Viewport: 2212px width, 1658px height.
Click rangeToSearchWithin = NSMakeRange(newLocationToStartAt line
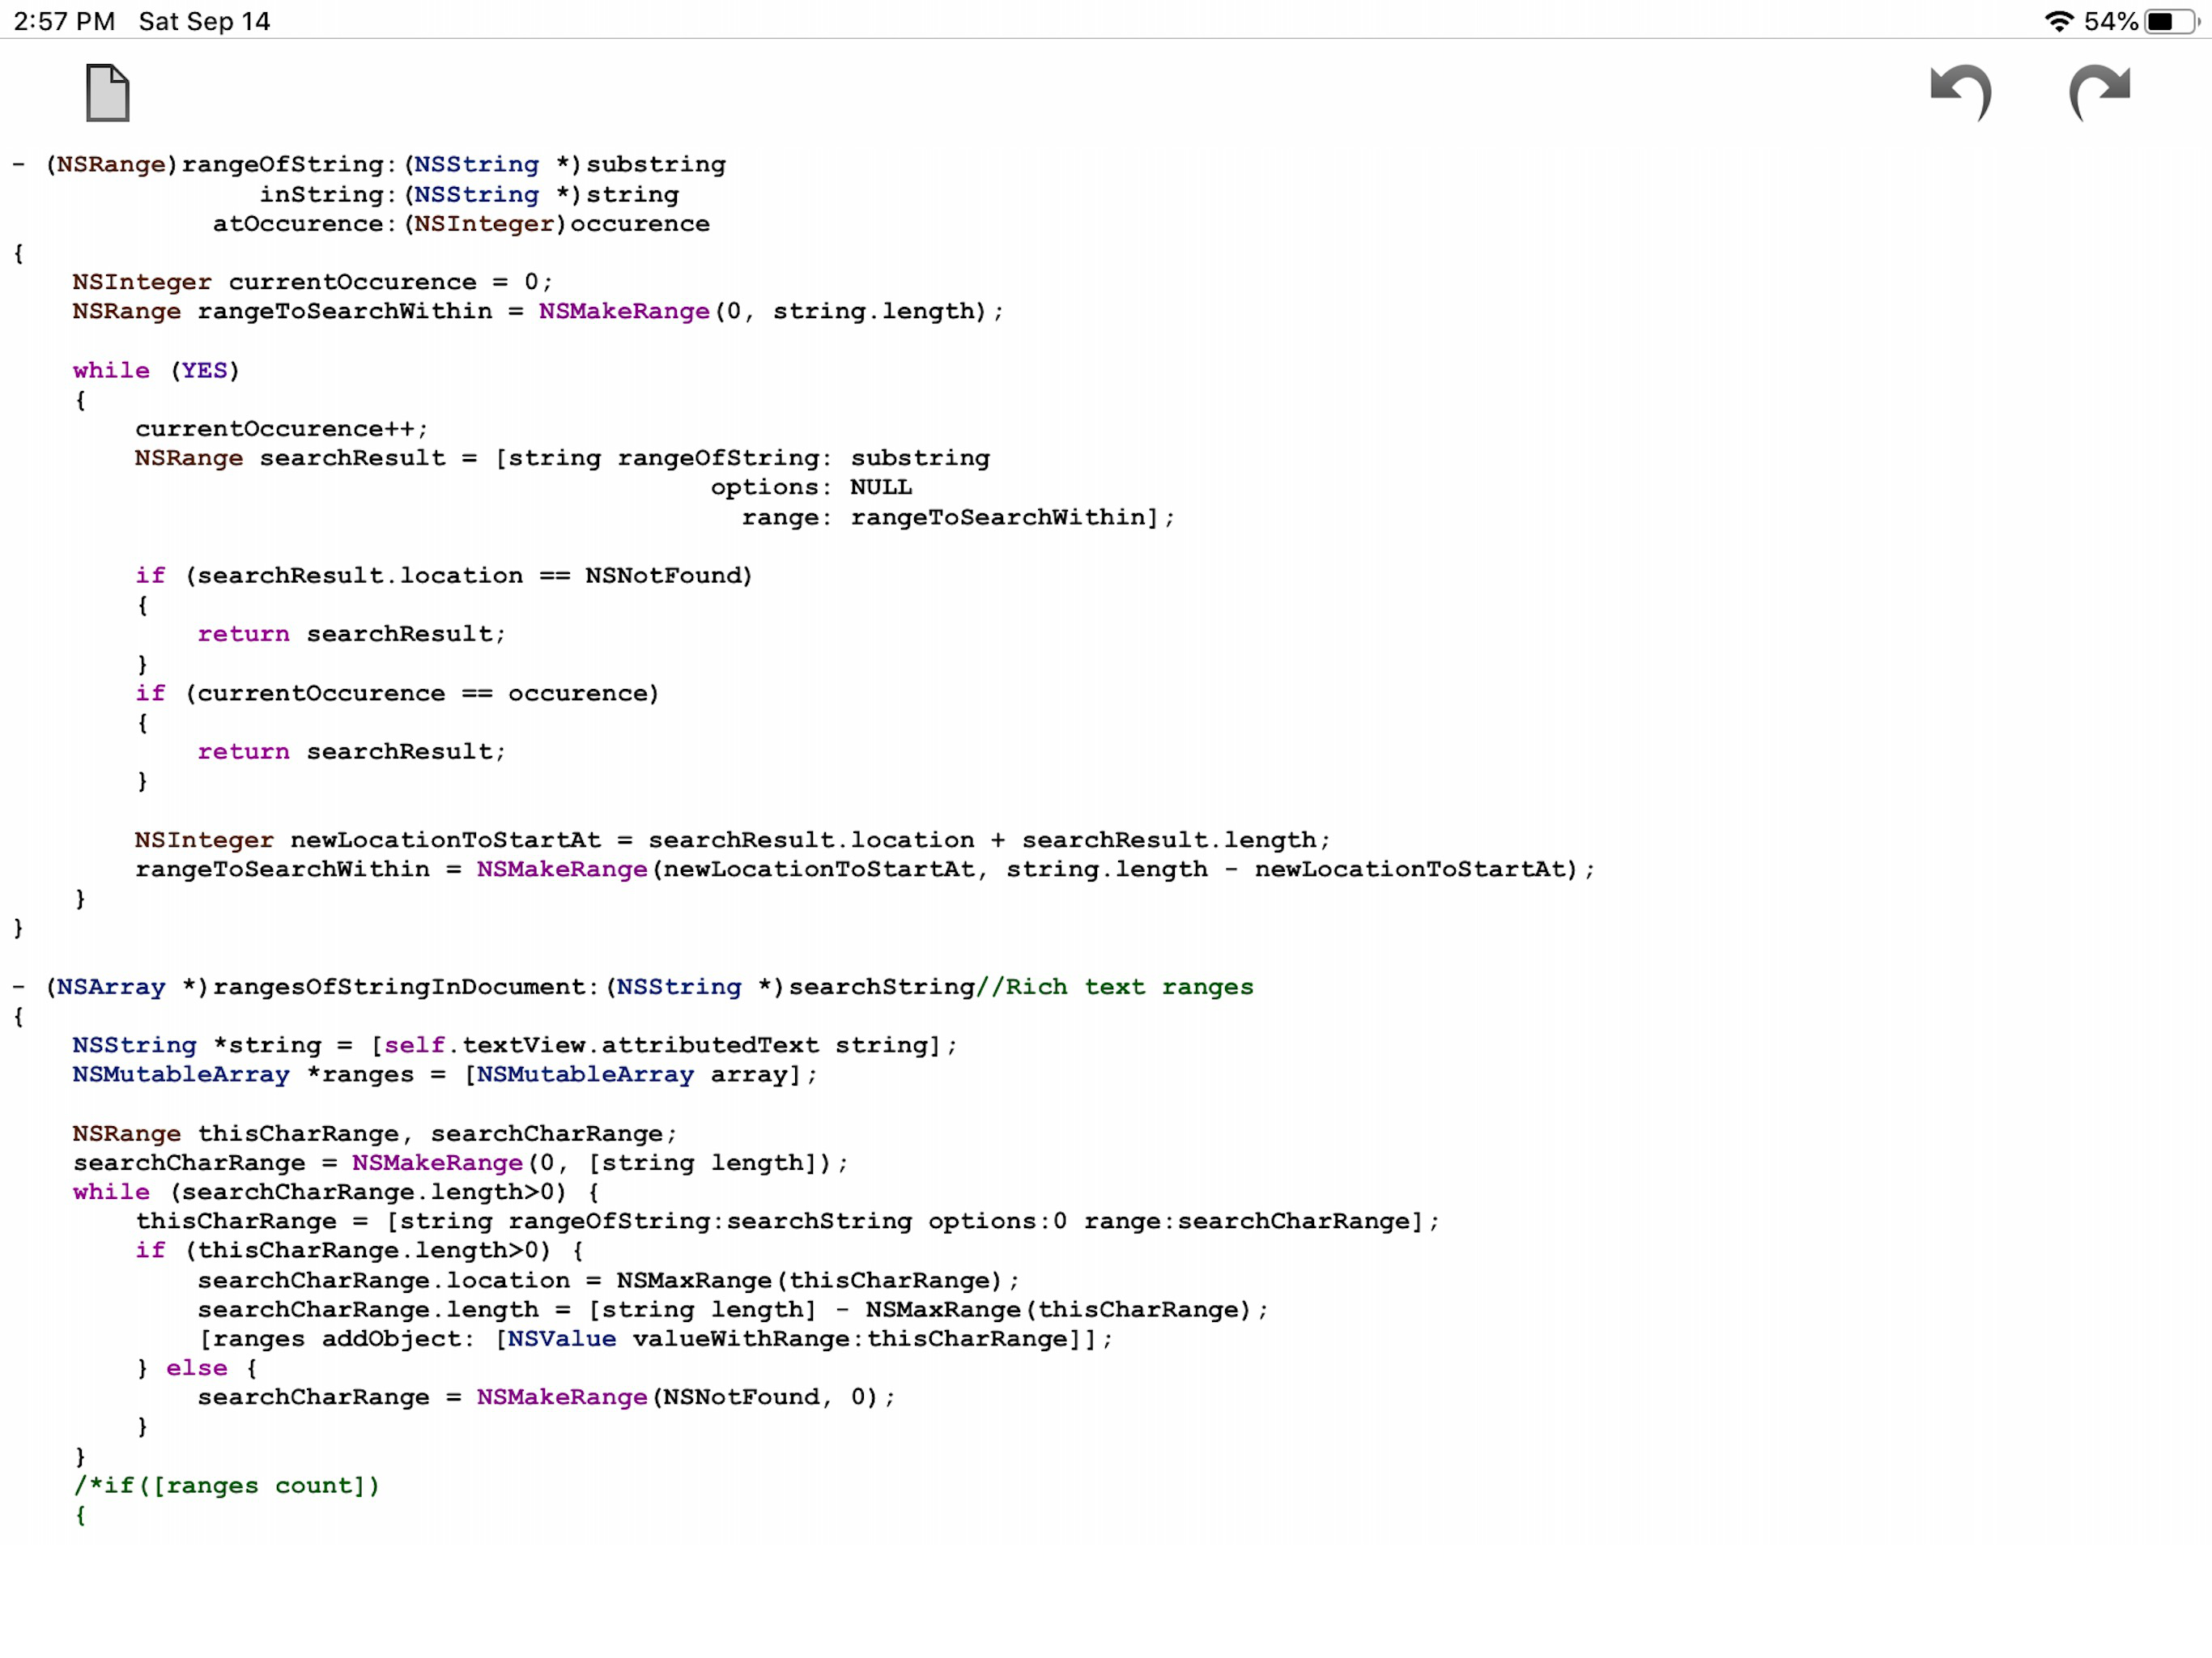coord(865,869)
